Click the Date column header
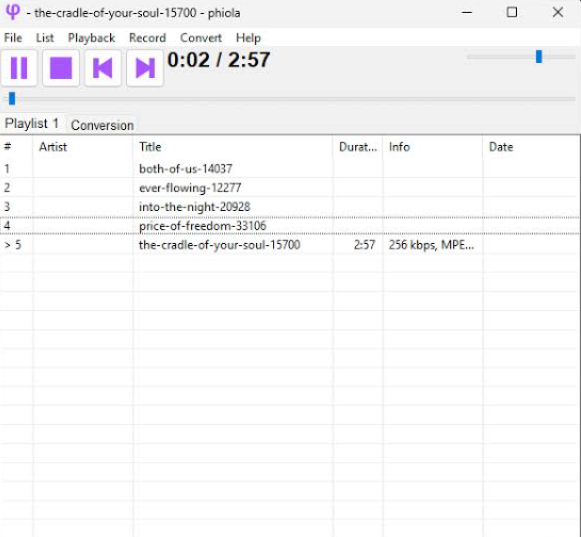Viewport: 581px width, 537px height. (531, 147)
